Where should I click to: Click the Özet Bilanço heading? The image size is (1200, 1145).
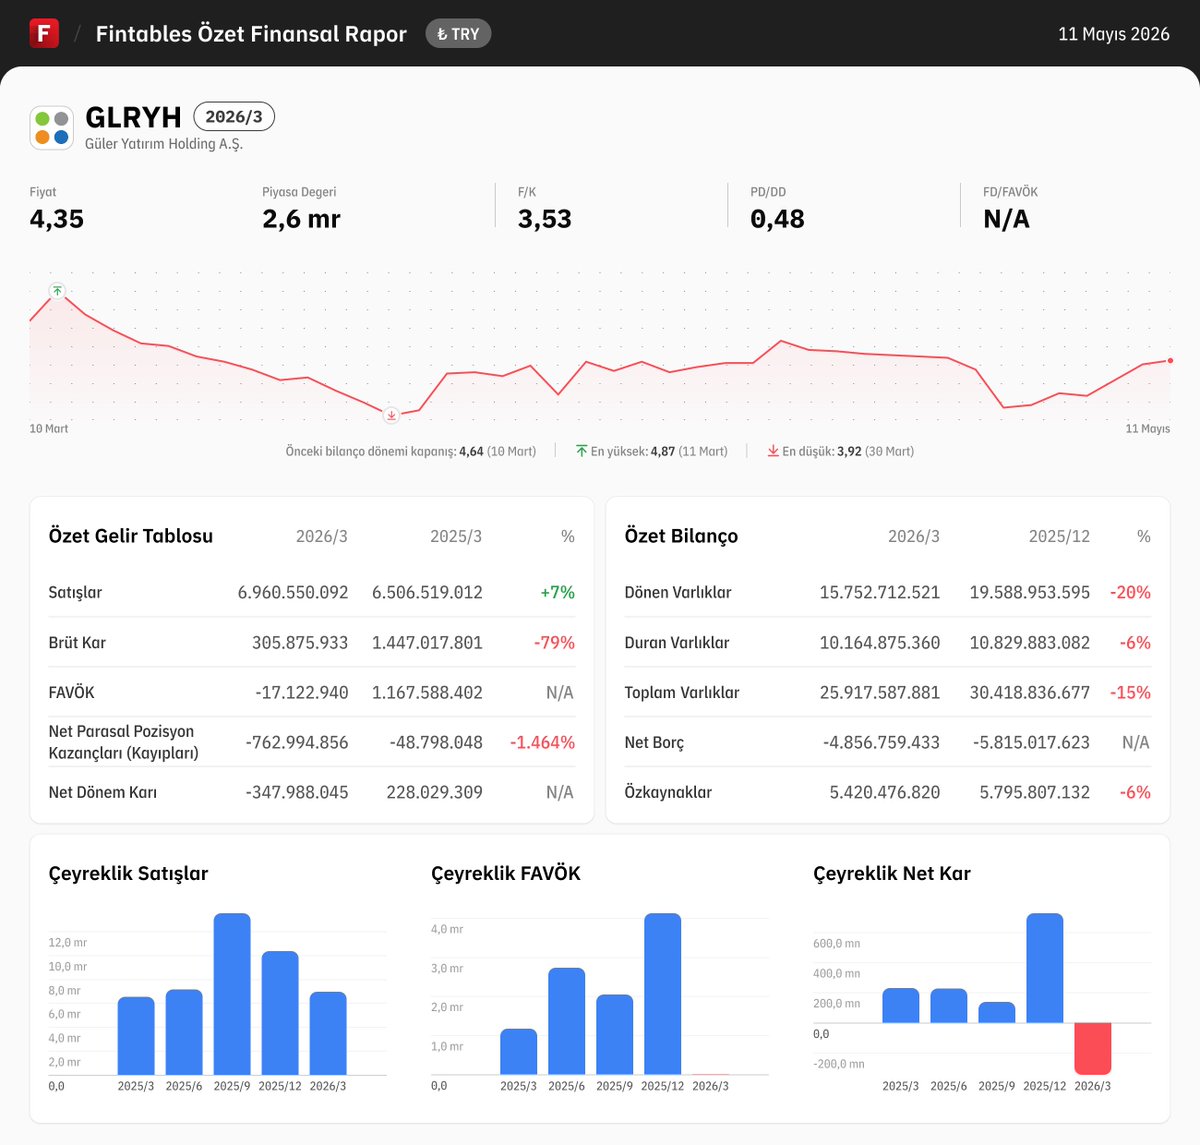[681, 536]
